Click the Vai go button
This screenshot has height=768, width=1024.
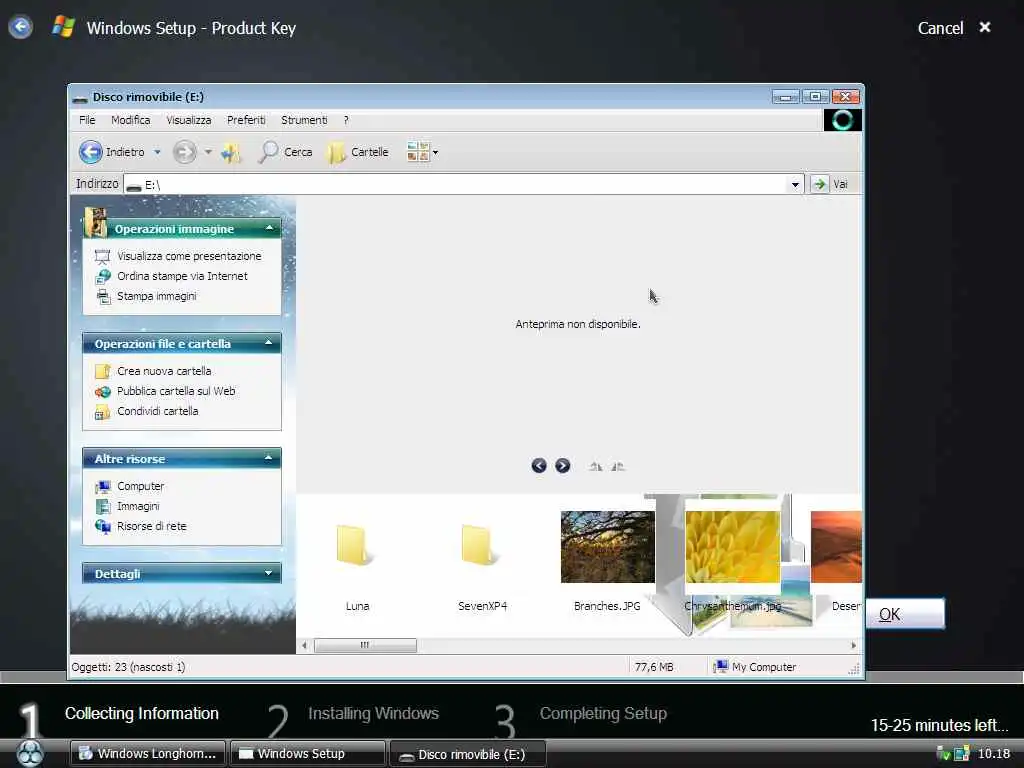[x=831, y=184]
